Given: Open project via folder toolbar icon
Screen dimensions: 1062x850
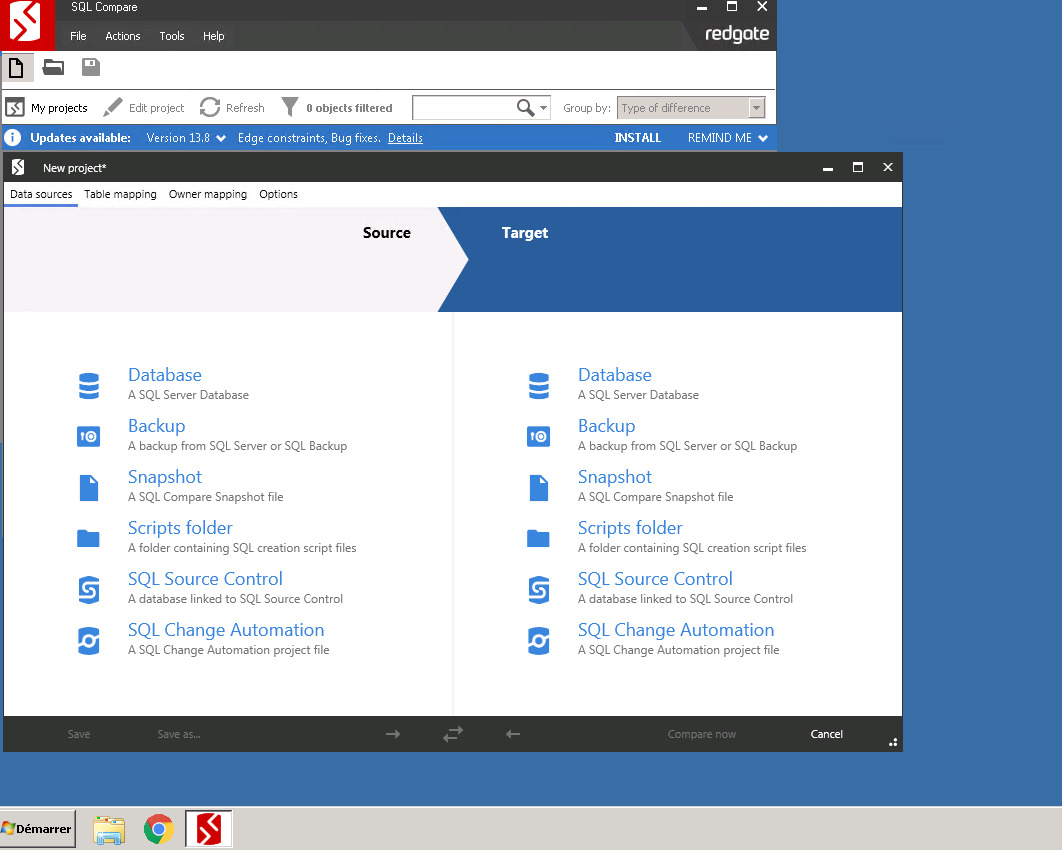Looking at the screenshot, I should (x=54, y=67).
